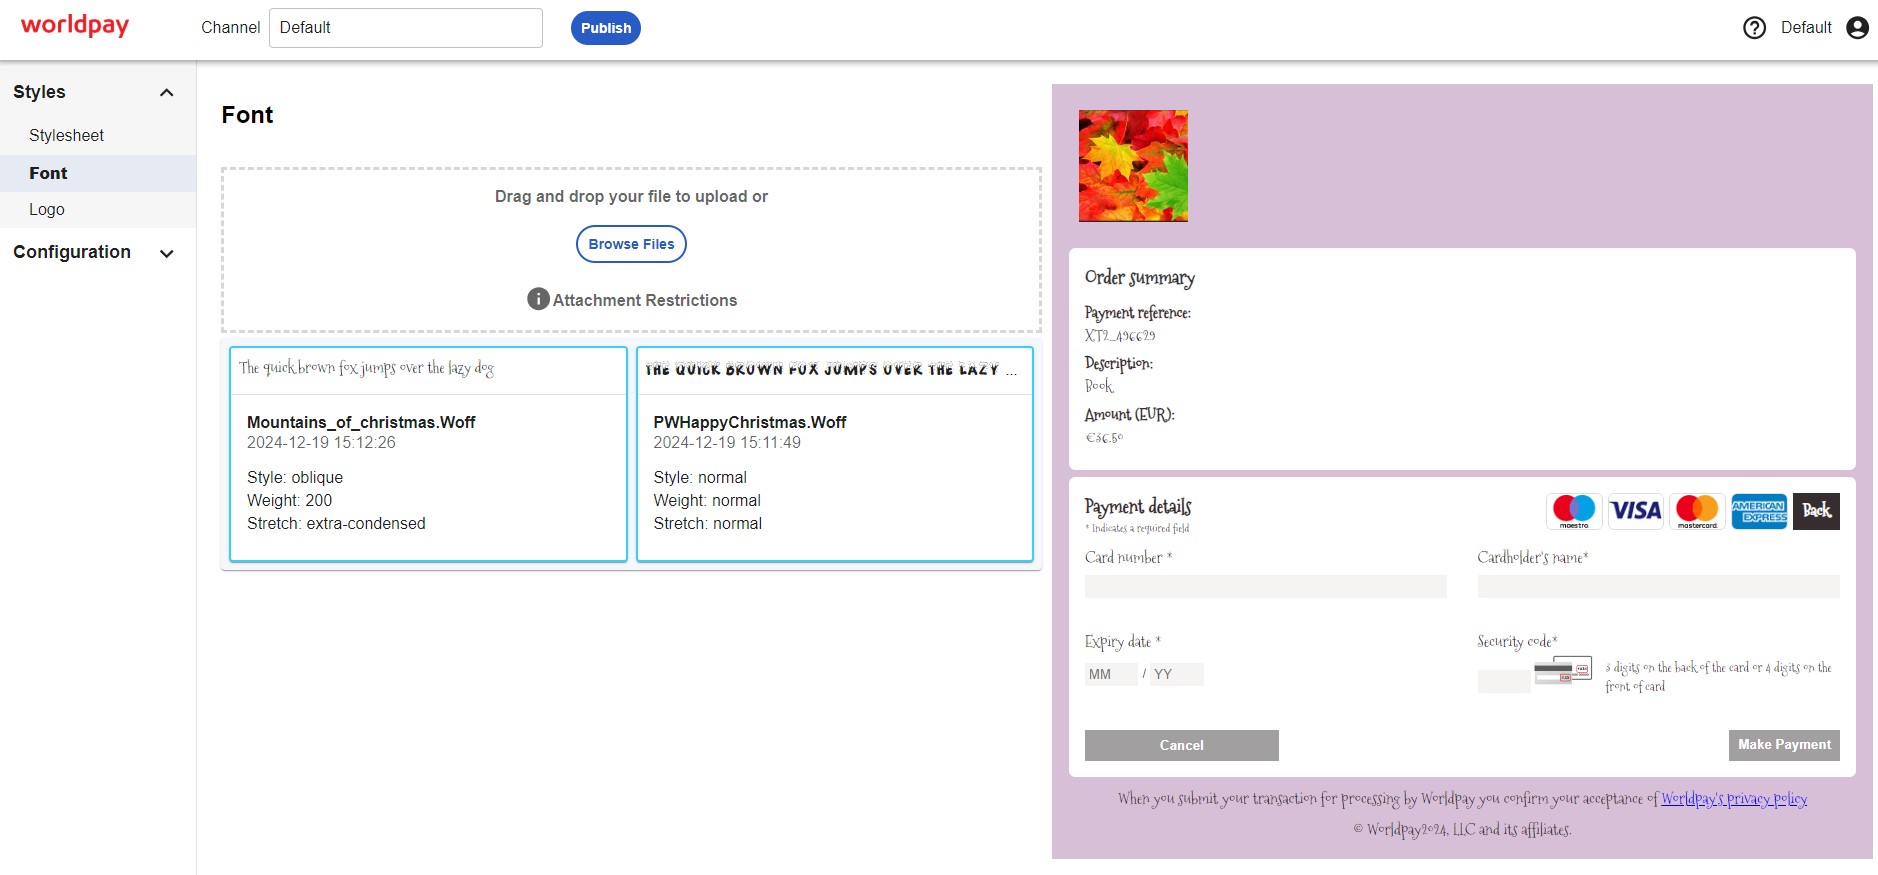The width and height of the screenshot is (1878, 875).
Task: Expand the Configuration section
Action: (167, 253)
